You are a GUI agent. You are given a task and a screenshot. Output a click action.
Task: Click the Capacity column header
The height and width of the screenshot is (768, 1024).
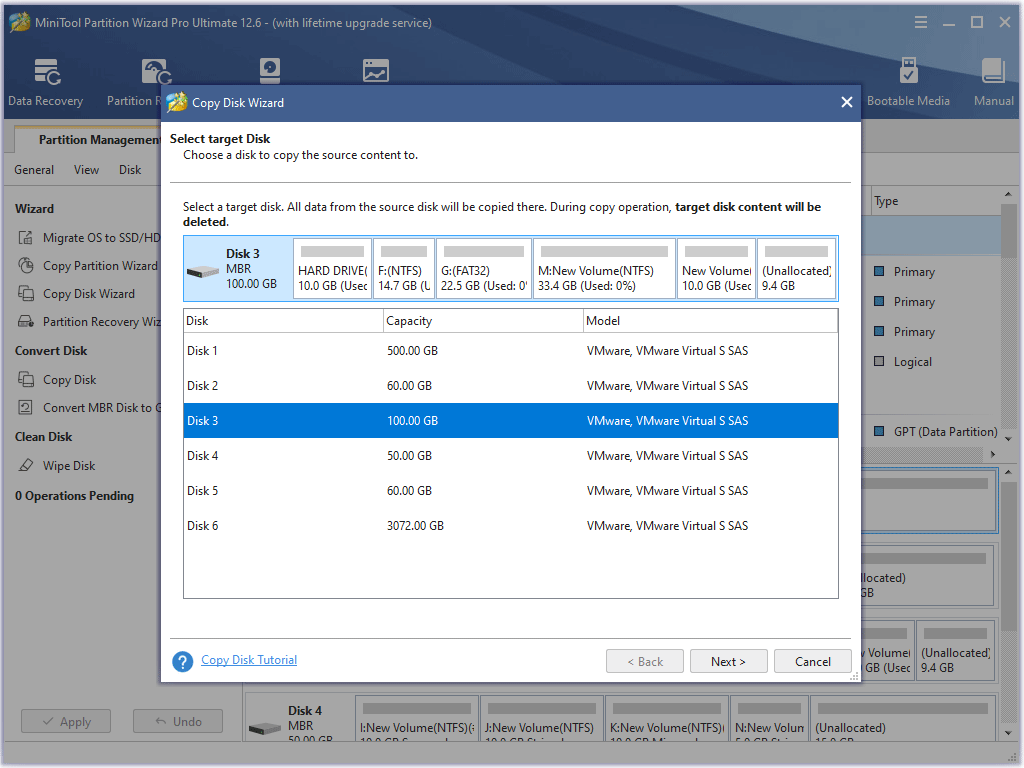click(x=483, y=321)
